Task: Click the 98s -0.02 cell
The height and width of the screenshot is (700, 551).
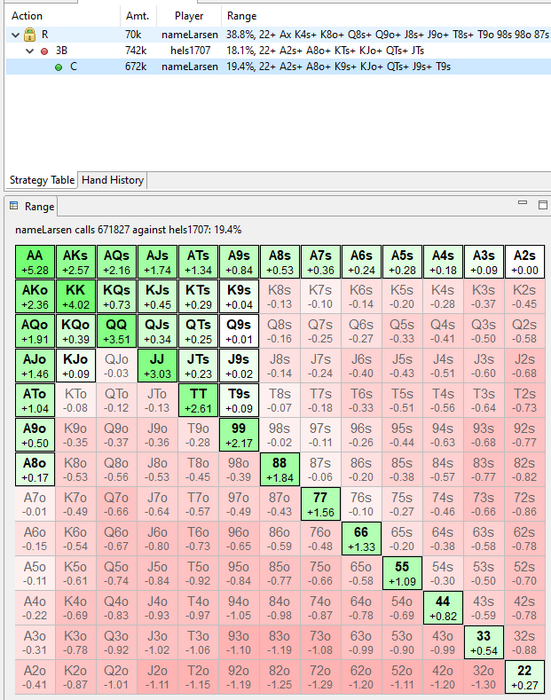Action: (280, 435)
